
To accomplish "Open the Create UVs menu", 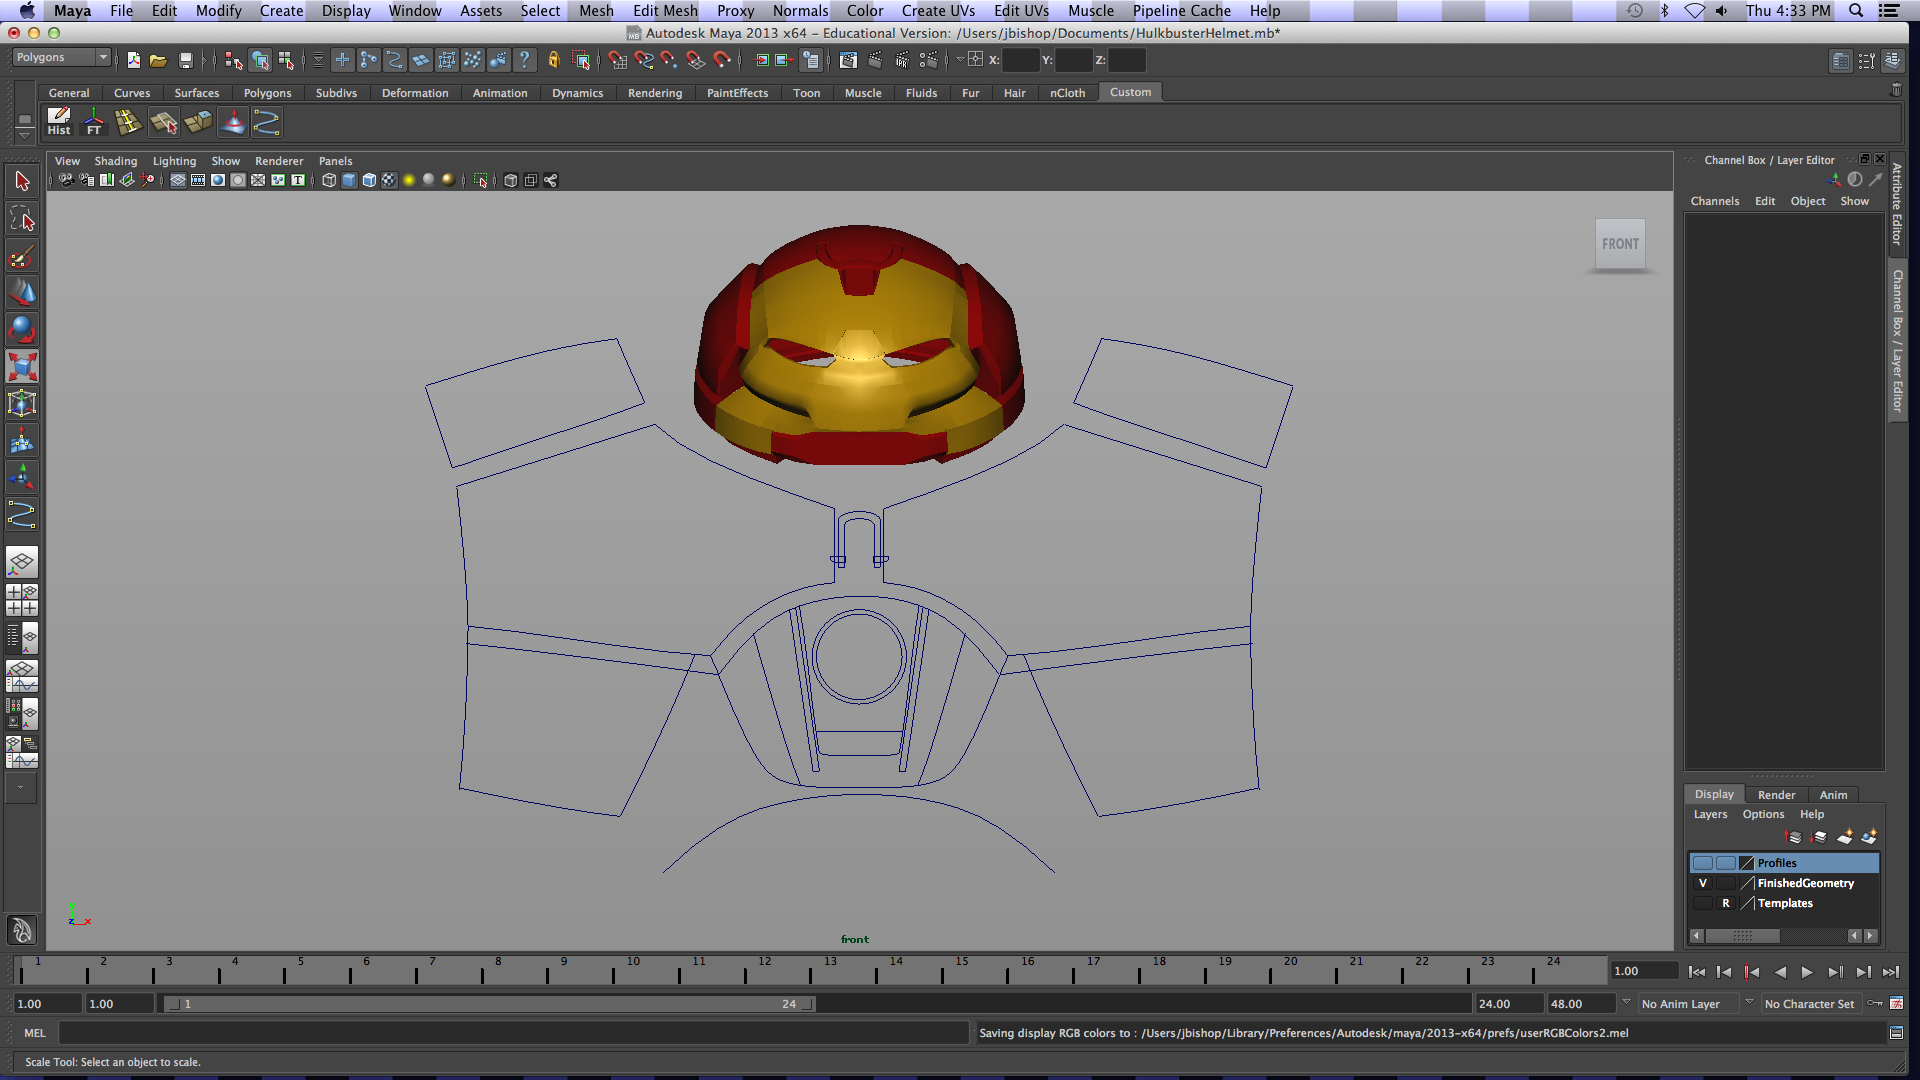I will point(938,10).
